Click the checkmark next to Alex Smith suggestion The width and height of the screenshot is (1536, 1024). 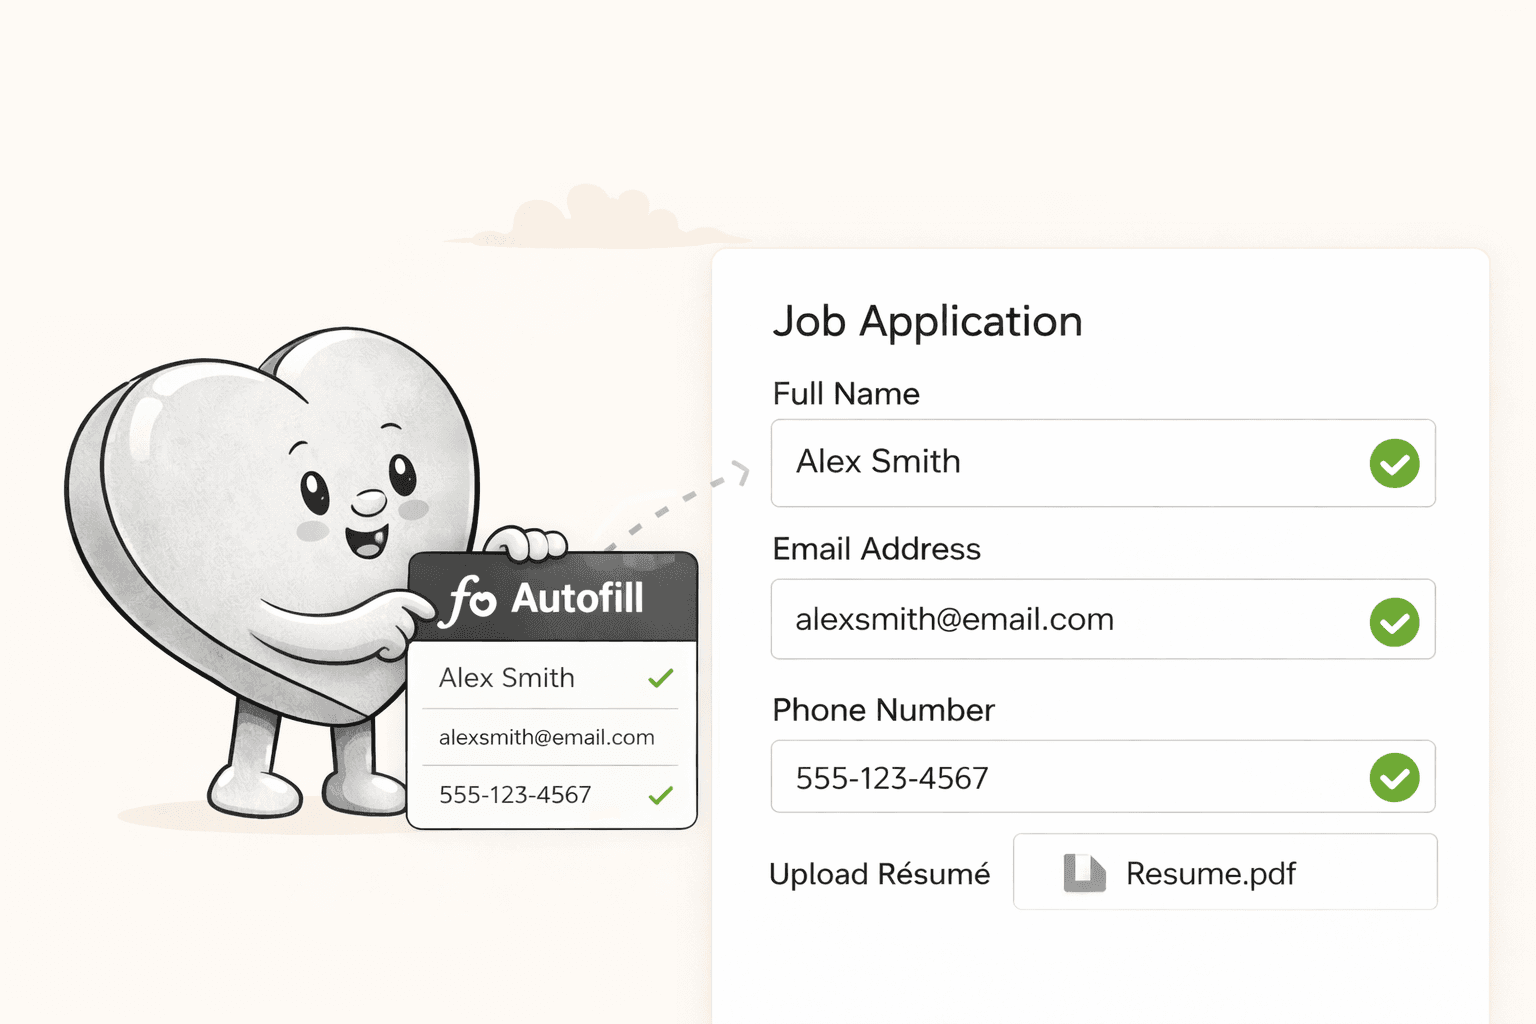pos(660,678)
